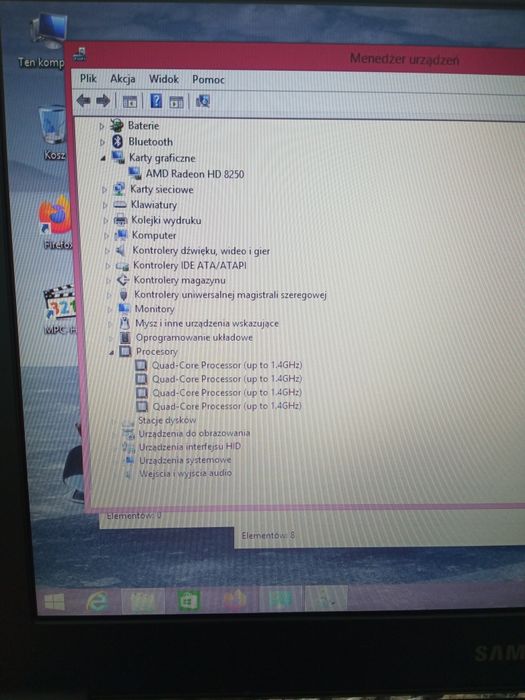Click the Oprogramowanie układowe firmware icon

pyautogui.click(x=125, y=337)
